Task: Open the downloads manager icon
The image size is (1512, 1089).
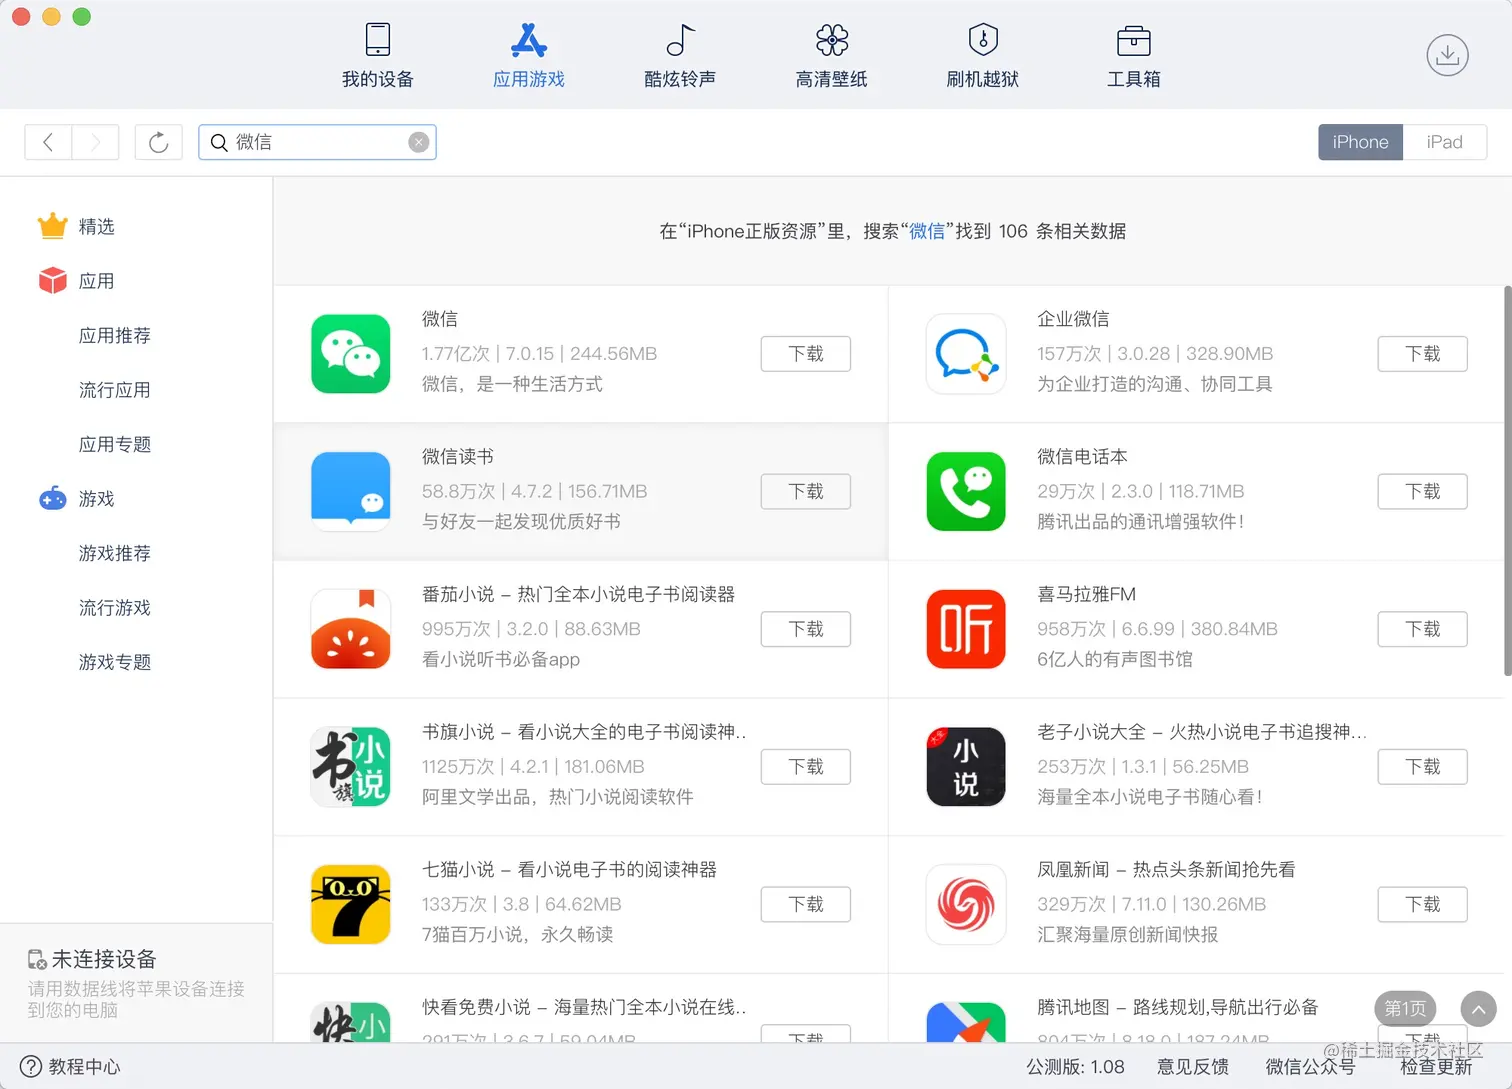Action: click(1447, 55)
